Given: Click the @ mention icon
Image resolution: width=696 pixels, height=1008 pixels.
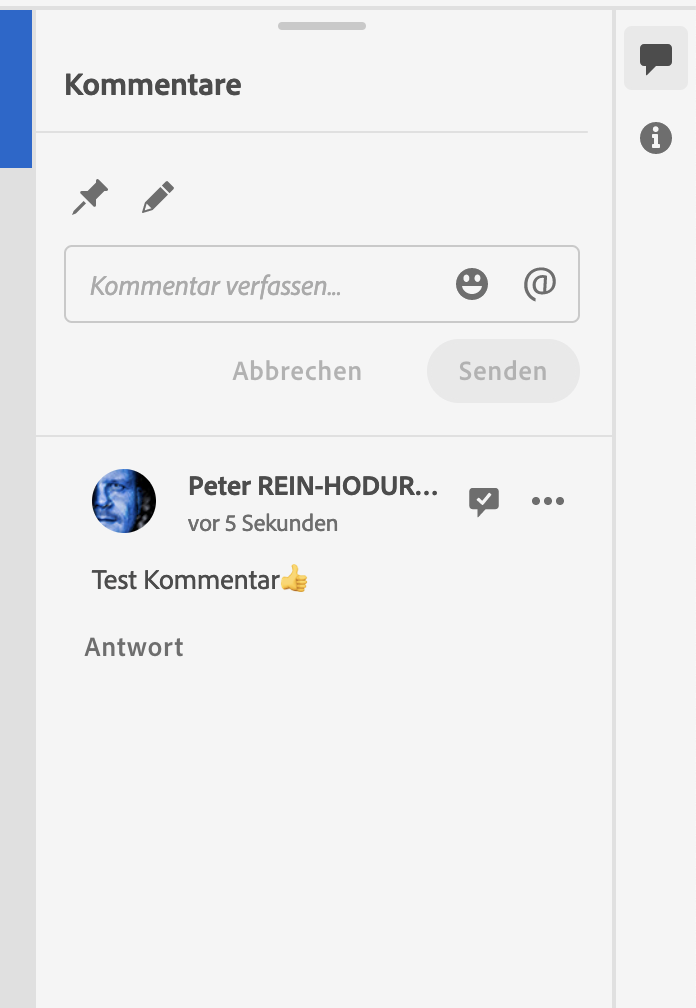Looking at the screenshot, I should click(540, 284).
